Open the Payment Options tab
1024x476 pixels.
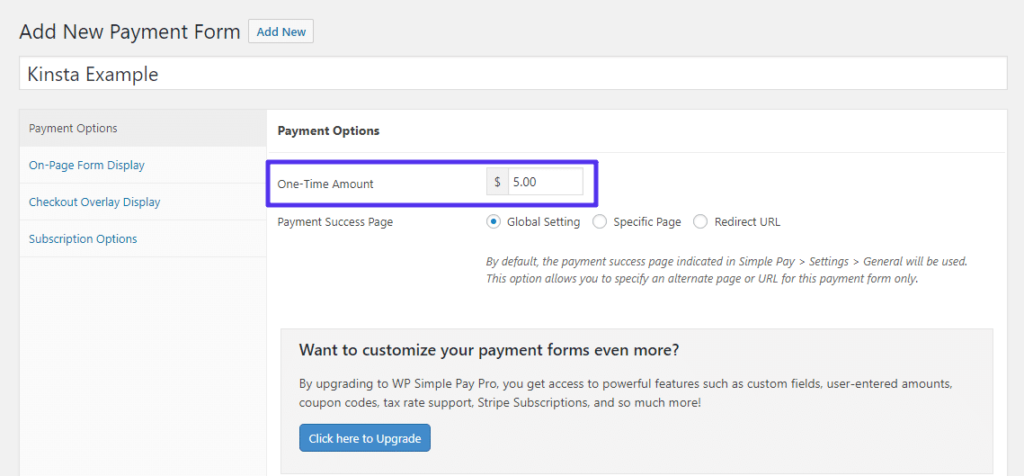[73, 128]
